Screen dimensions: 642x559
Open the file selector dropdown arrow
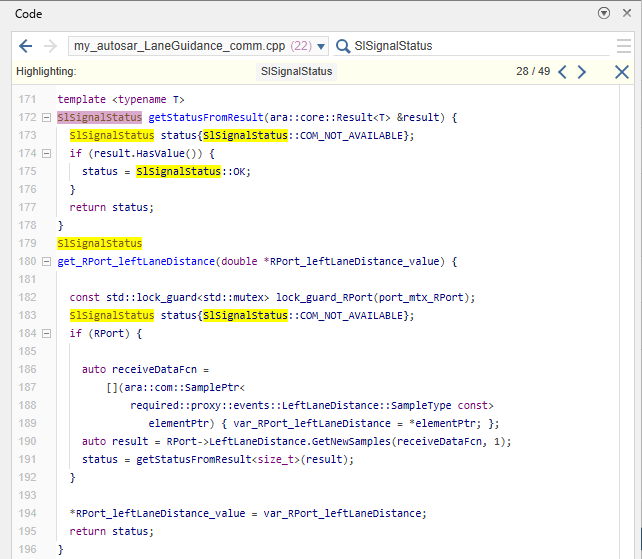tap(321, 46)
